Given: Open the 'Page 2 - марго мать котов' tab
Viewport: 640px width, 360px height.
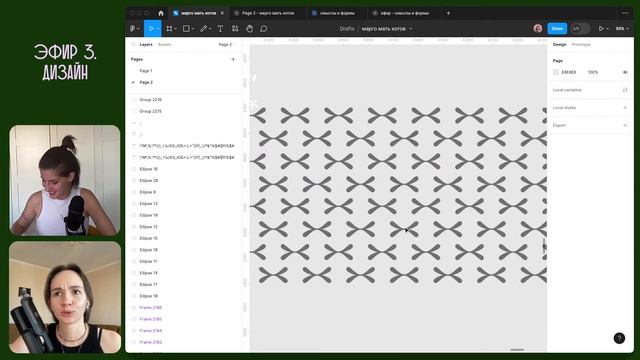Looking at the screenshot, I should coord(268,13).
